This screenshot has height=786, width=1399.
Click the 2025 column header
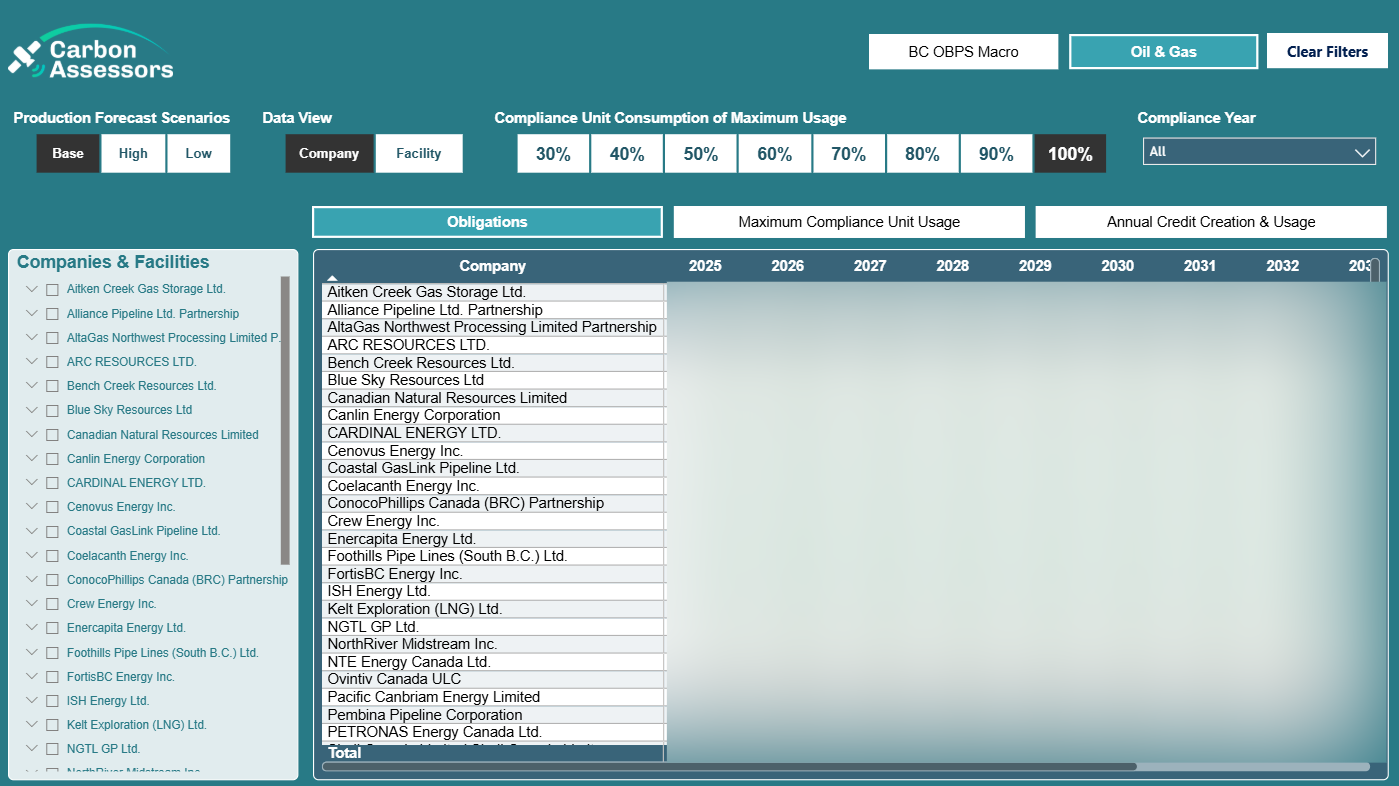tap(705, 266)
